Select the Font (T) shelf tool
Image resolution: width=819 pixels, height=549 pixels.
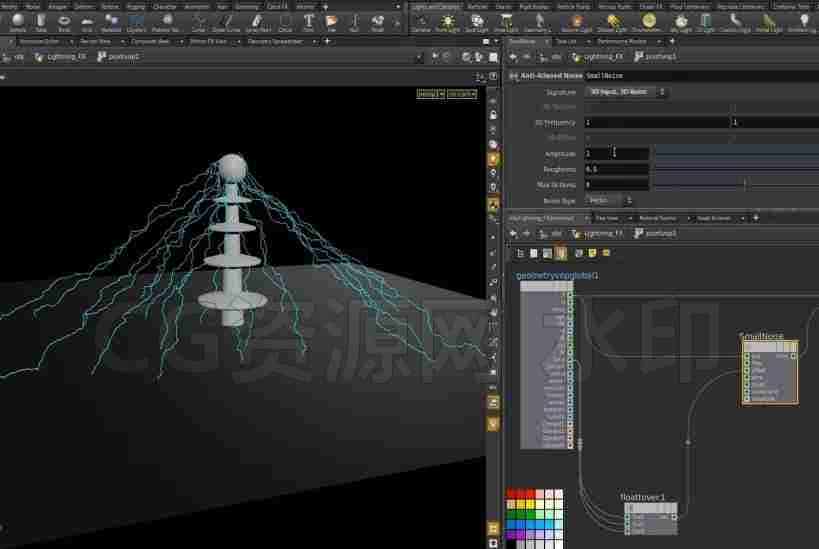click(x=309, y=22)
